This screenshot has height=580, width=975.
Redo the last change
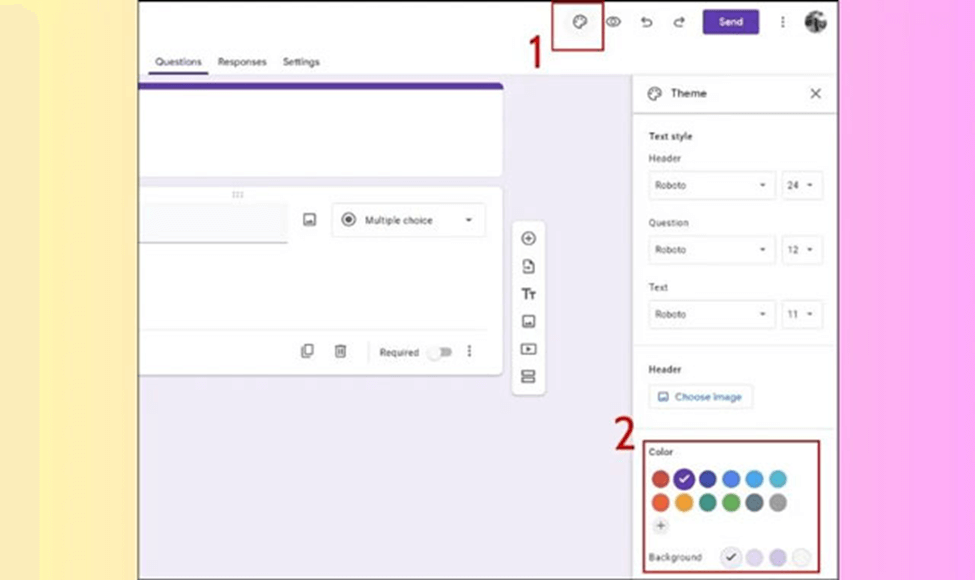[x=678, y=21]
